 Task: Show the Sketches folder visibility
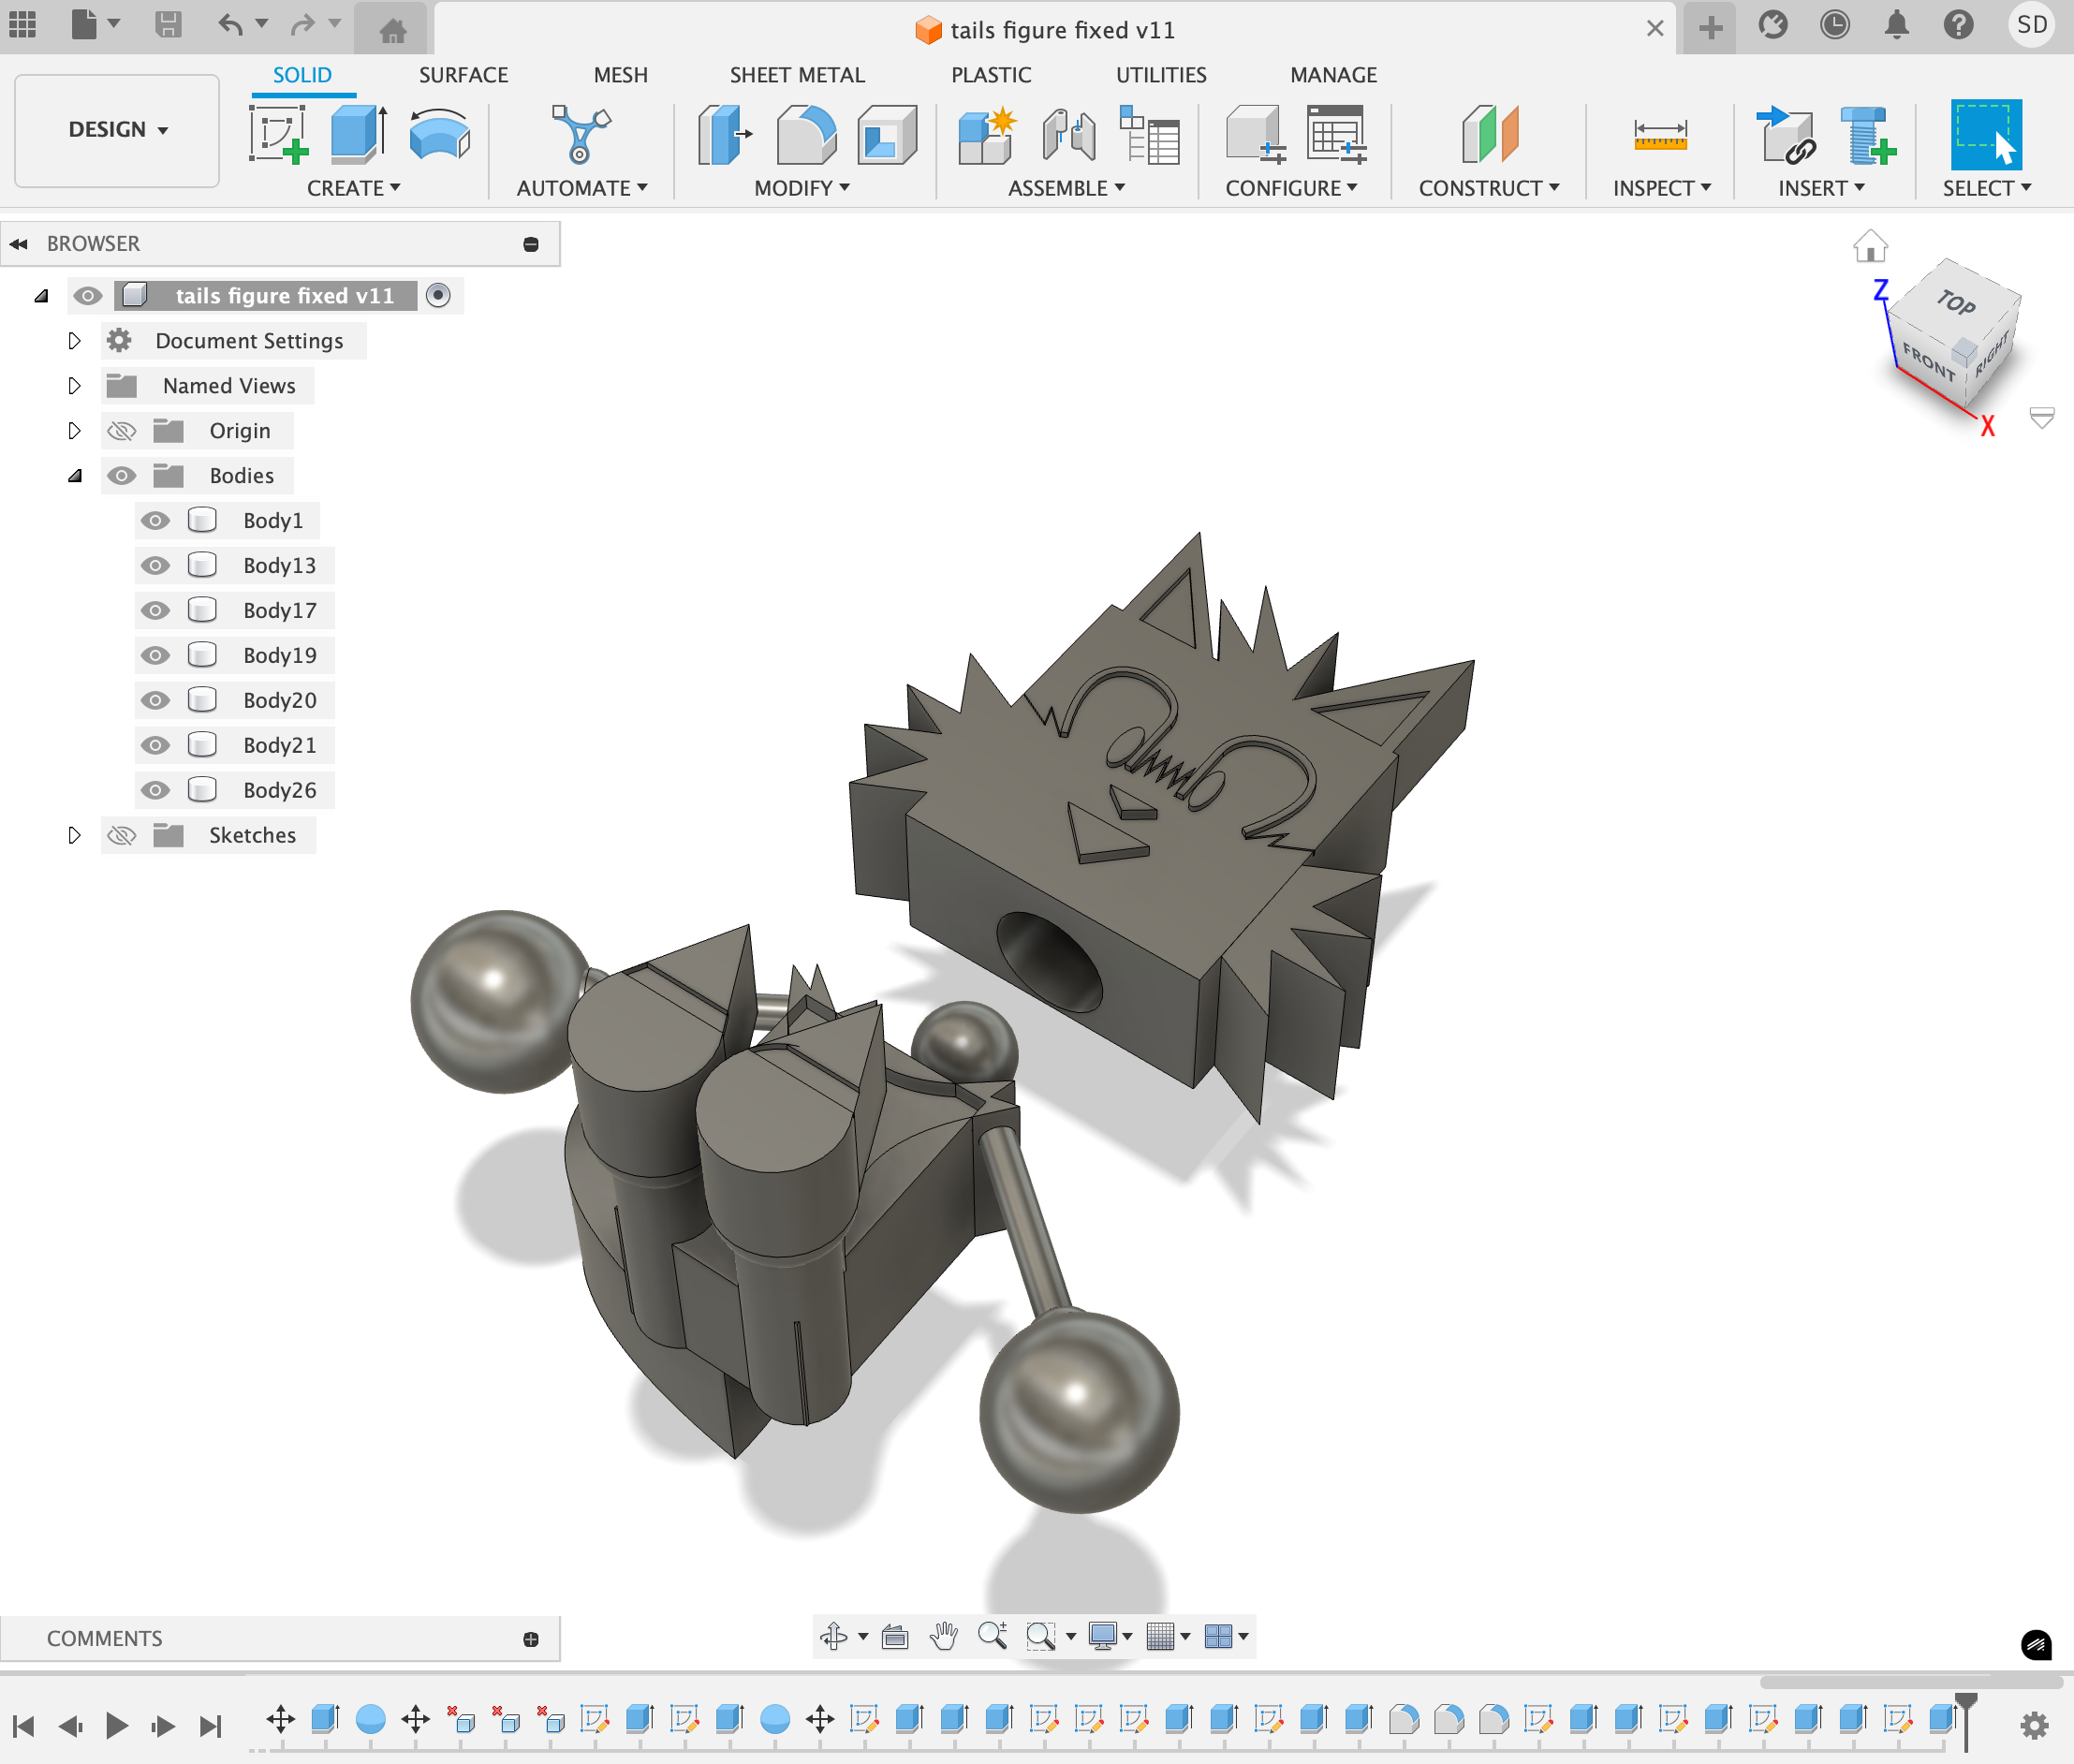pyautogui.click(x=122, y=836)
